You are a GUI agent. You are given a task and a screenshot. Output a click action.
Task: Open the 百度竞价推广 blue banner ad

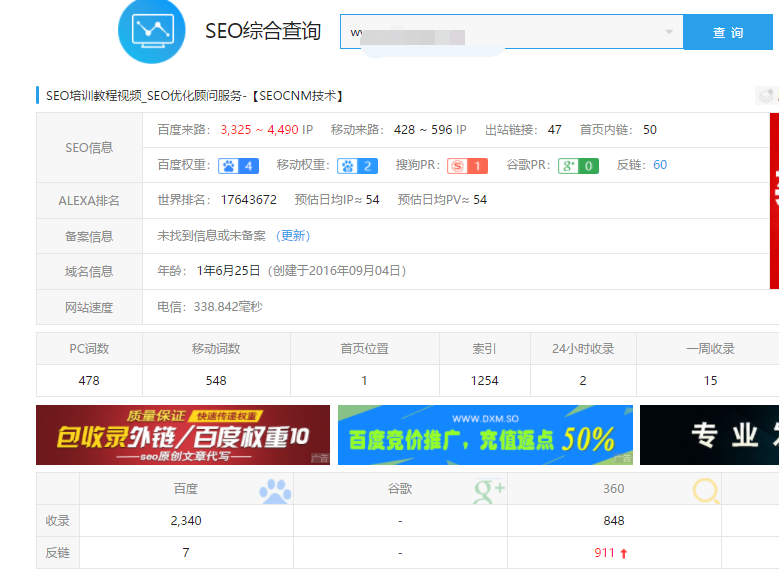pyautogui.click(x=485, y=435)
